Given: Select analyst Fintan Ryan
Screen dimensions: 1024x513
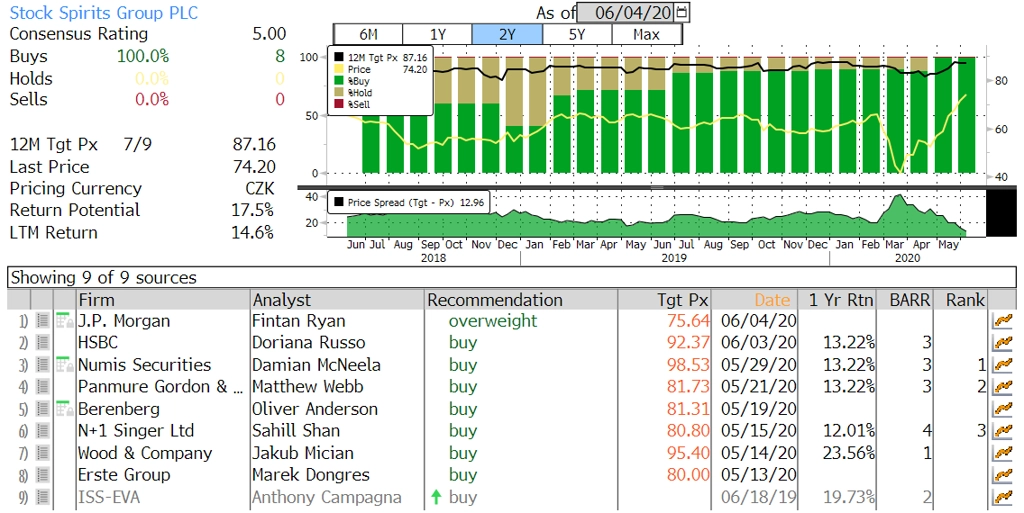Looking at the screenshot, I should [x=298, y=321].
